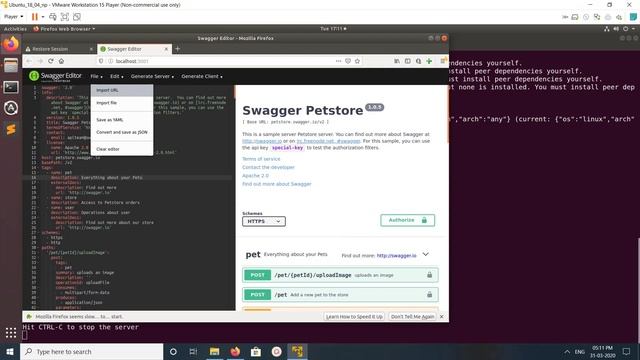Screen dimensions: 640x360
Task: Open the File menu in Swagger Editor
Action: tap(96, 76)
